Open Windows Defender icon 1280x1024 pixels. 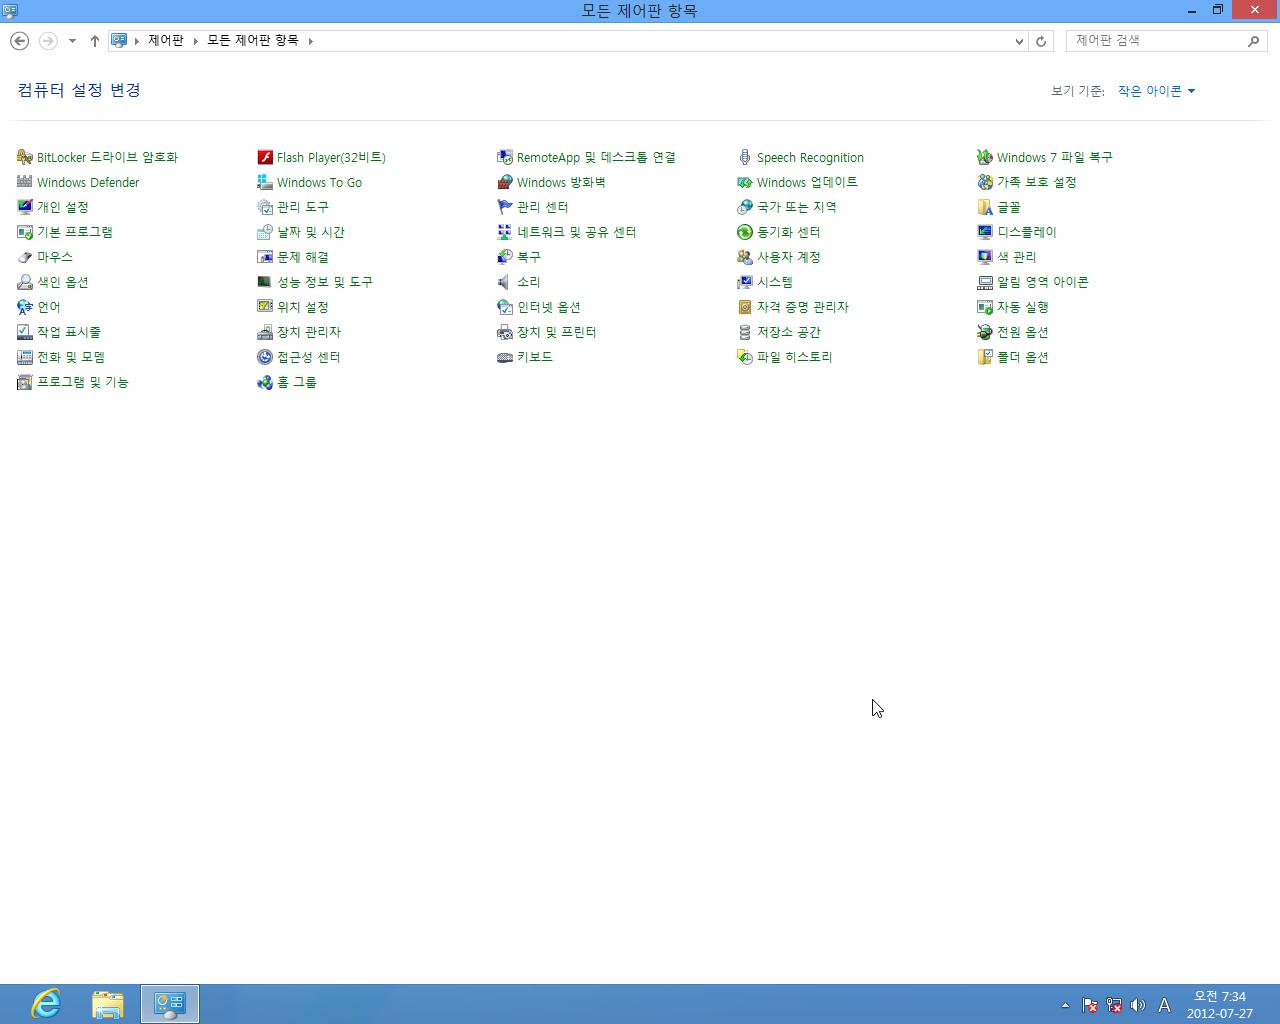(25, 182)
